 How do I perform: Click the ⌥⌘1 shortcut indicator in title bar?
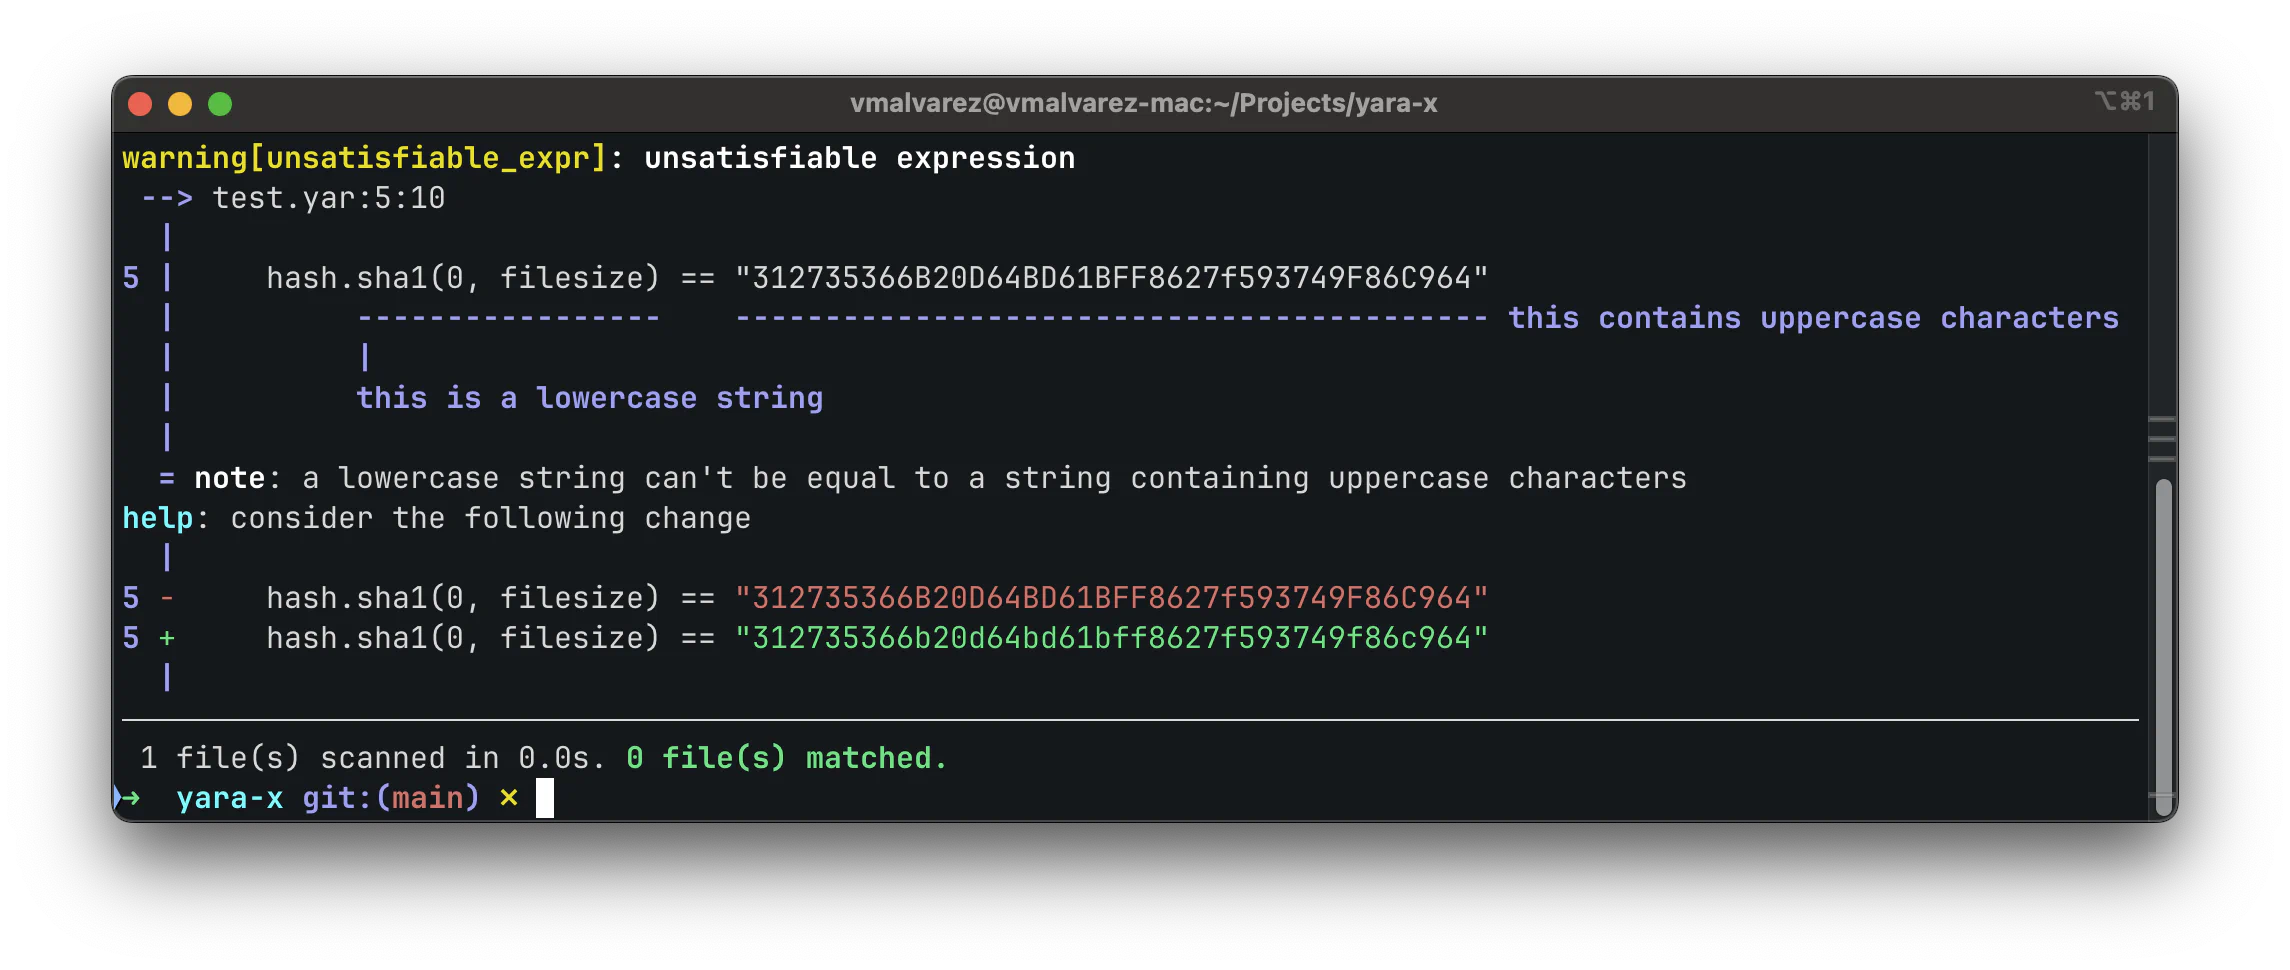(x=2124, y=101)
